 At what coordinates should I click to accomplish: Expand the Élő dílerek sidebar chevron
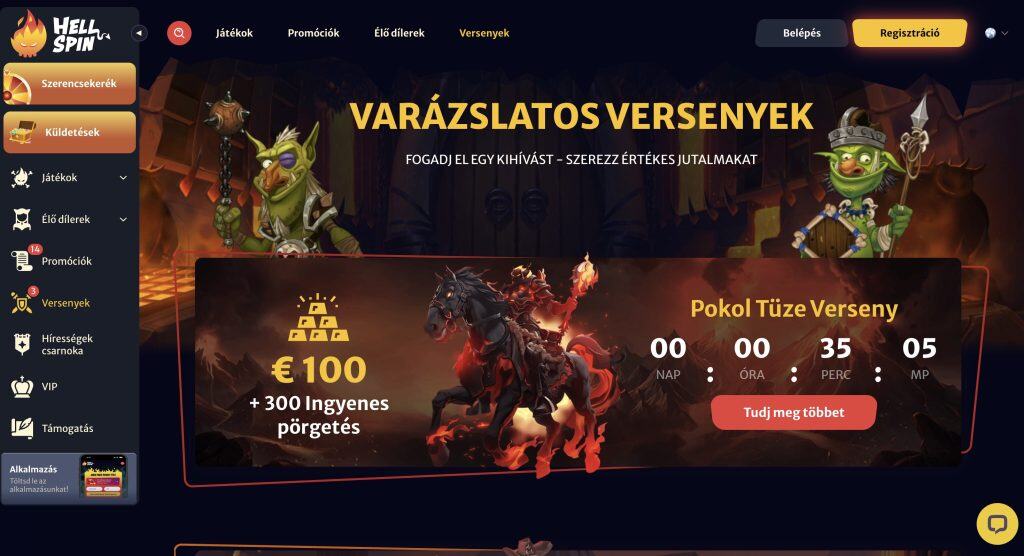123,220
